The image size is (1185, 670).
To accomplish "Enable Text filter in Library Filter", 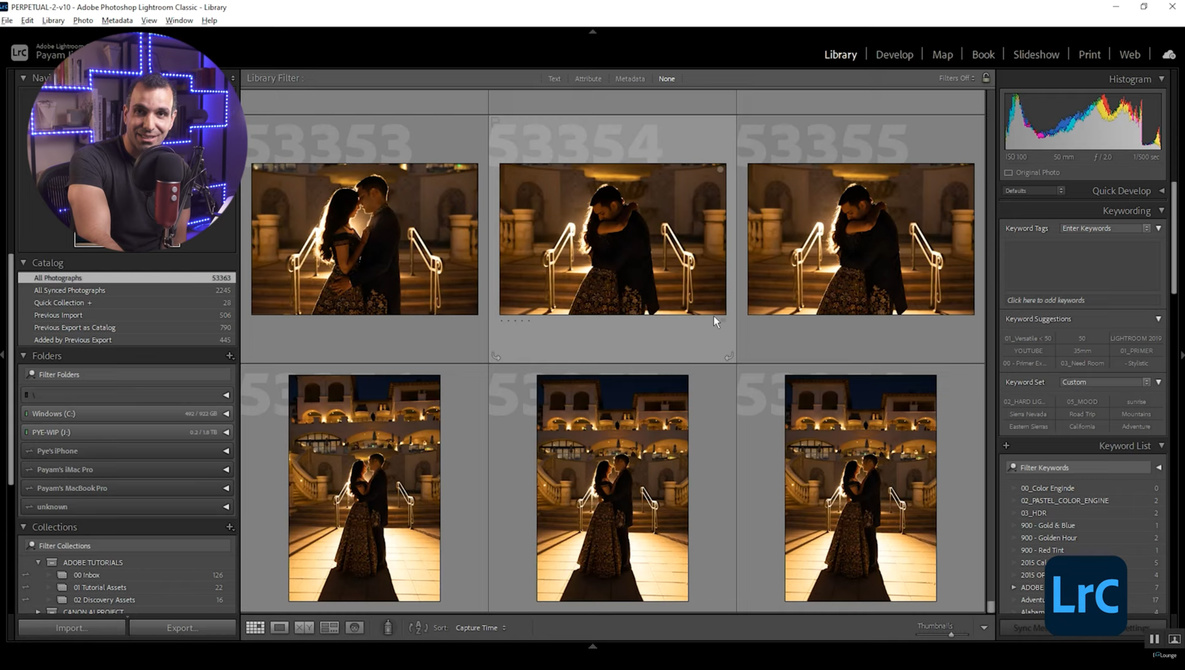I will (x=554, y=79).
